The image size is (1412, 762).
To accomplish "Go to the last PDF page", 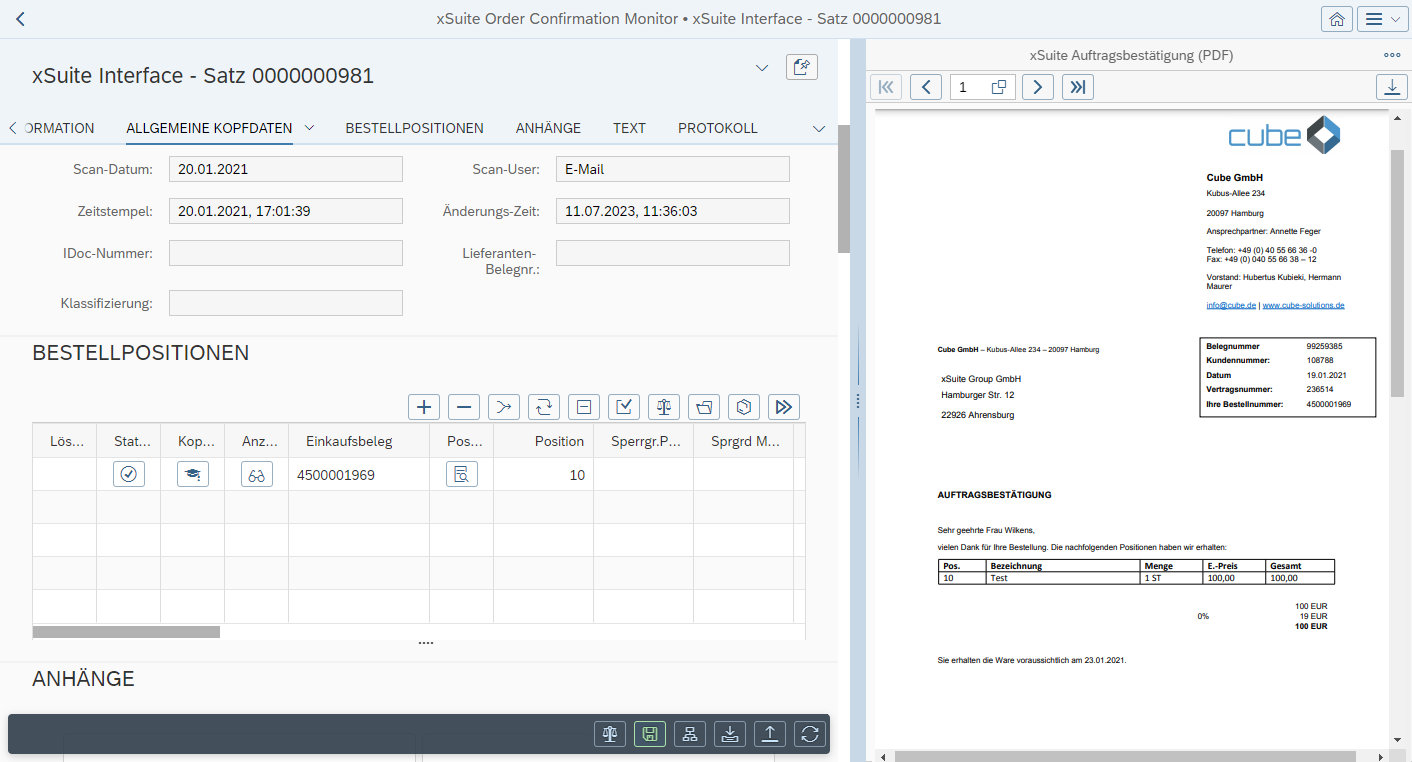I will point(1077,87).
